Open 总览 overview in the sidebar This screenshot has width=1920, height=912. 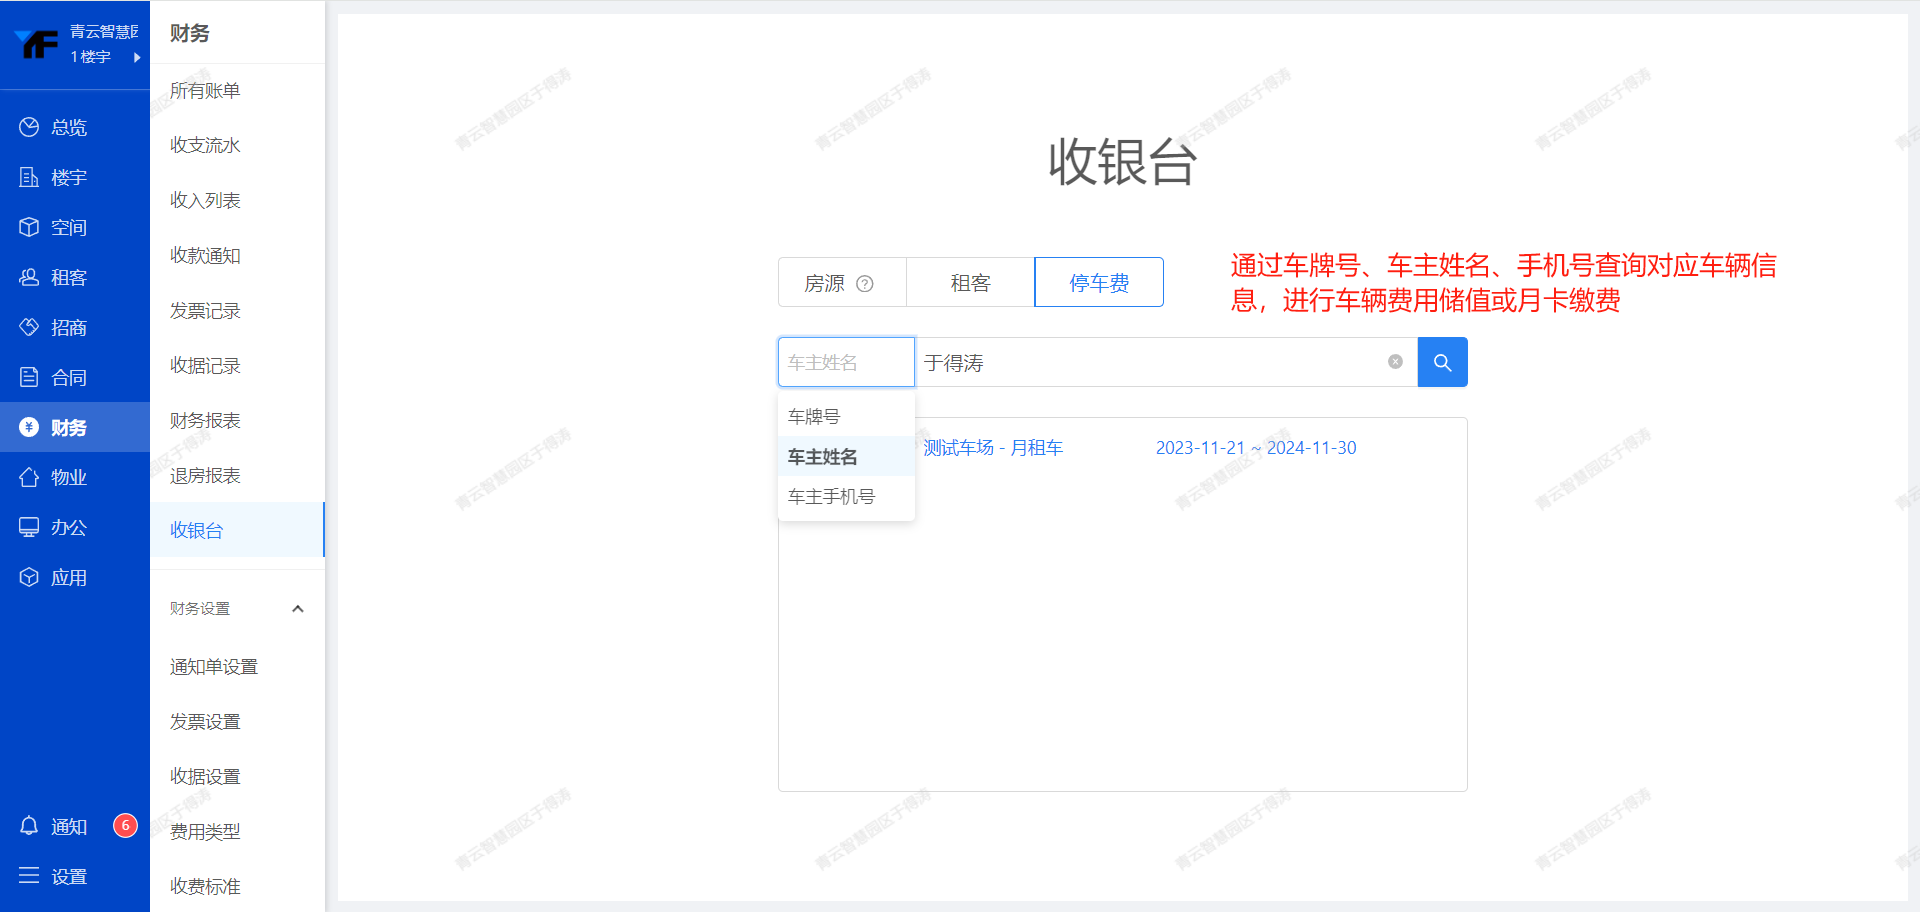click(x=68, y=127)
